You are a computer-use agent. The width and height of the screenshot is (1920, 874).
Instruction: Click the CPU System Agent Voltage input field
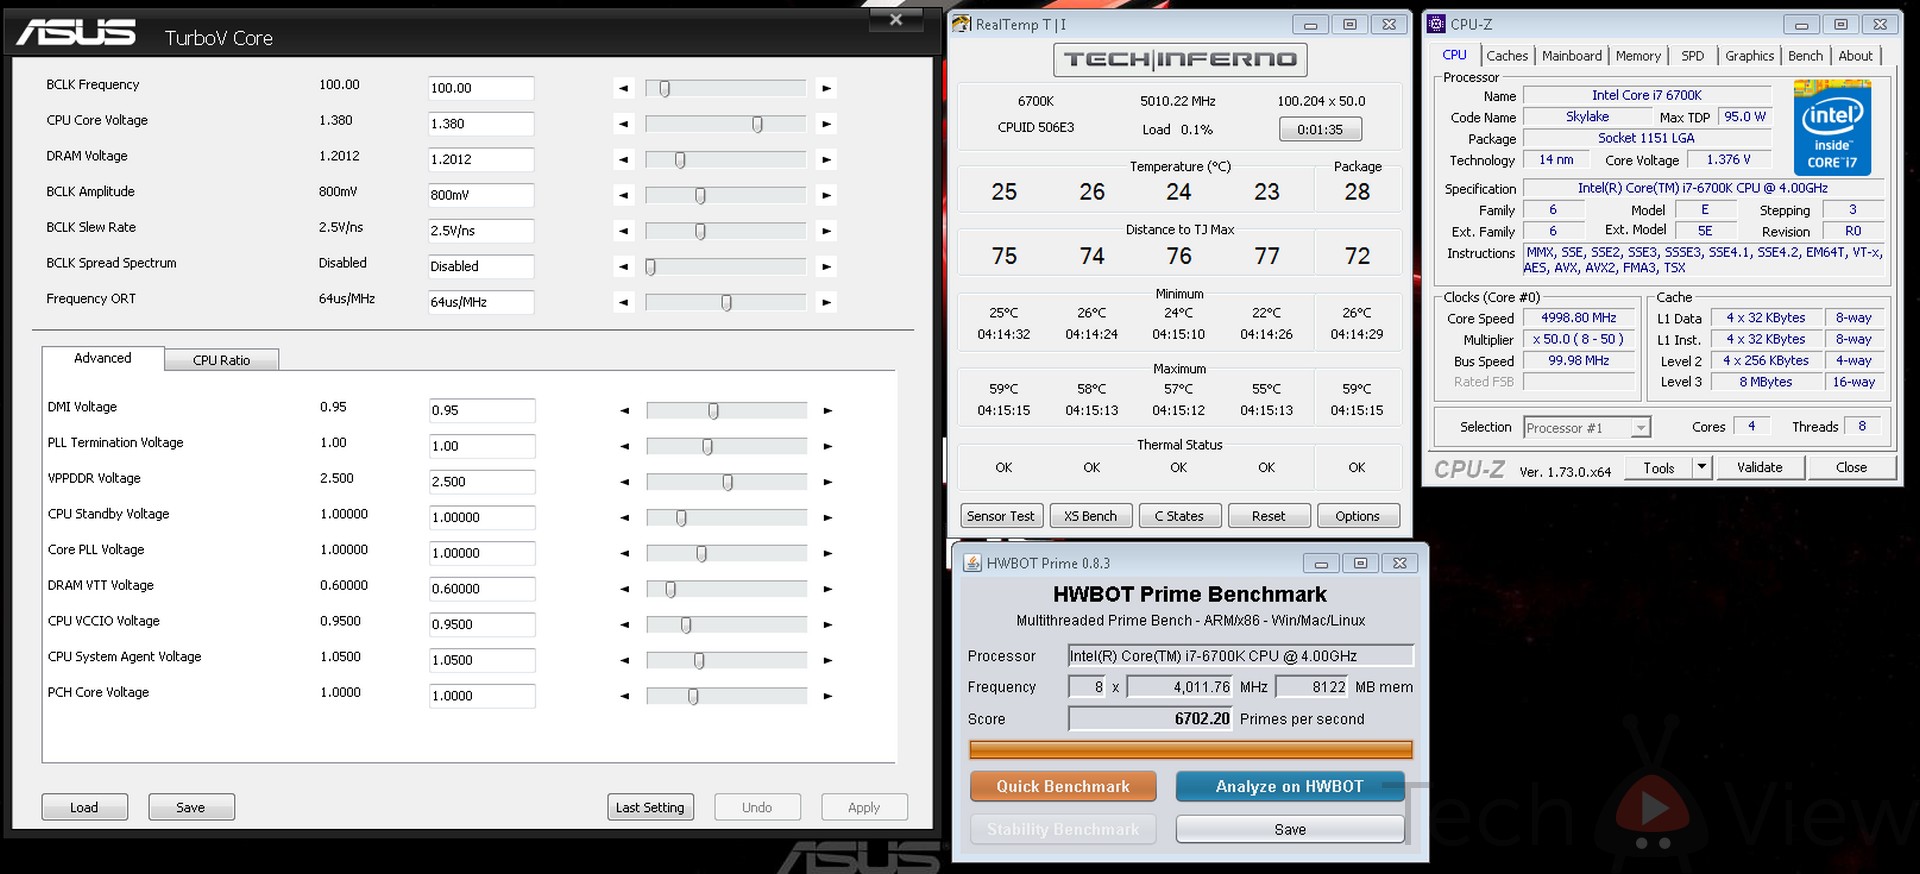pos(482,660)
